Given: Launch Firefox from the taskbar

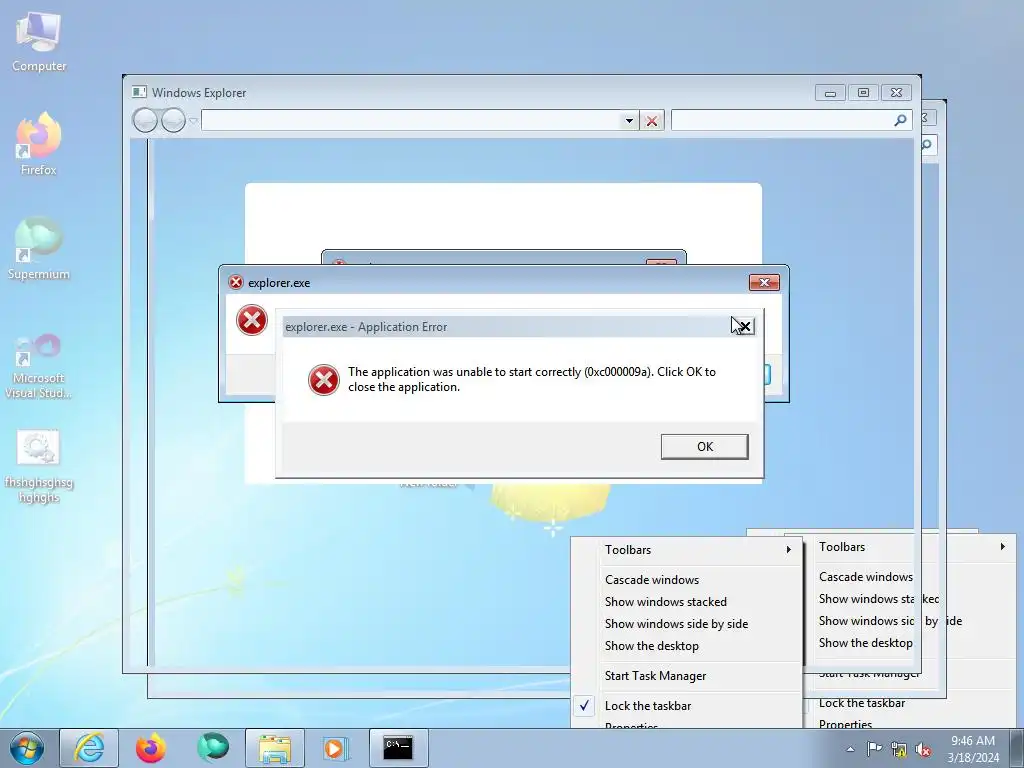Looking at the screenshot, I should point(151,748).
